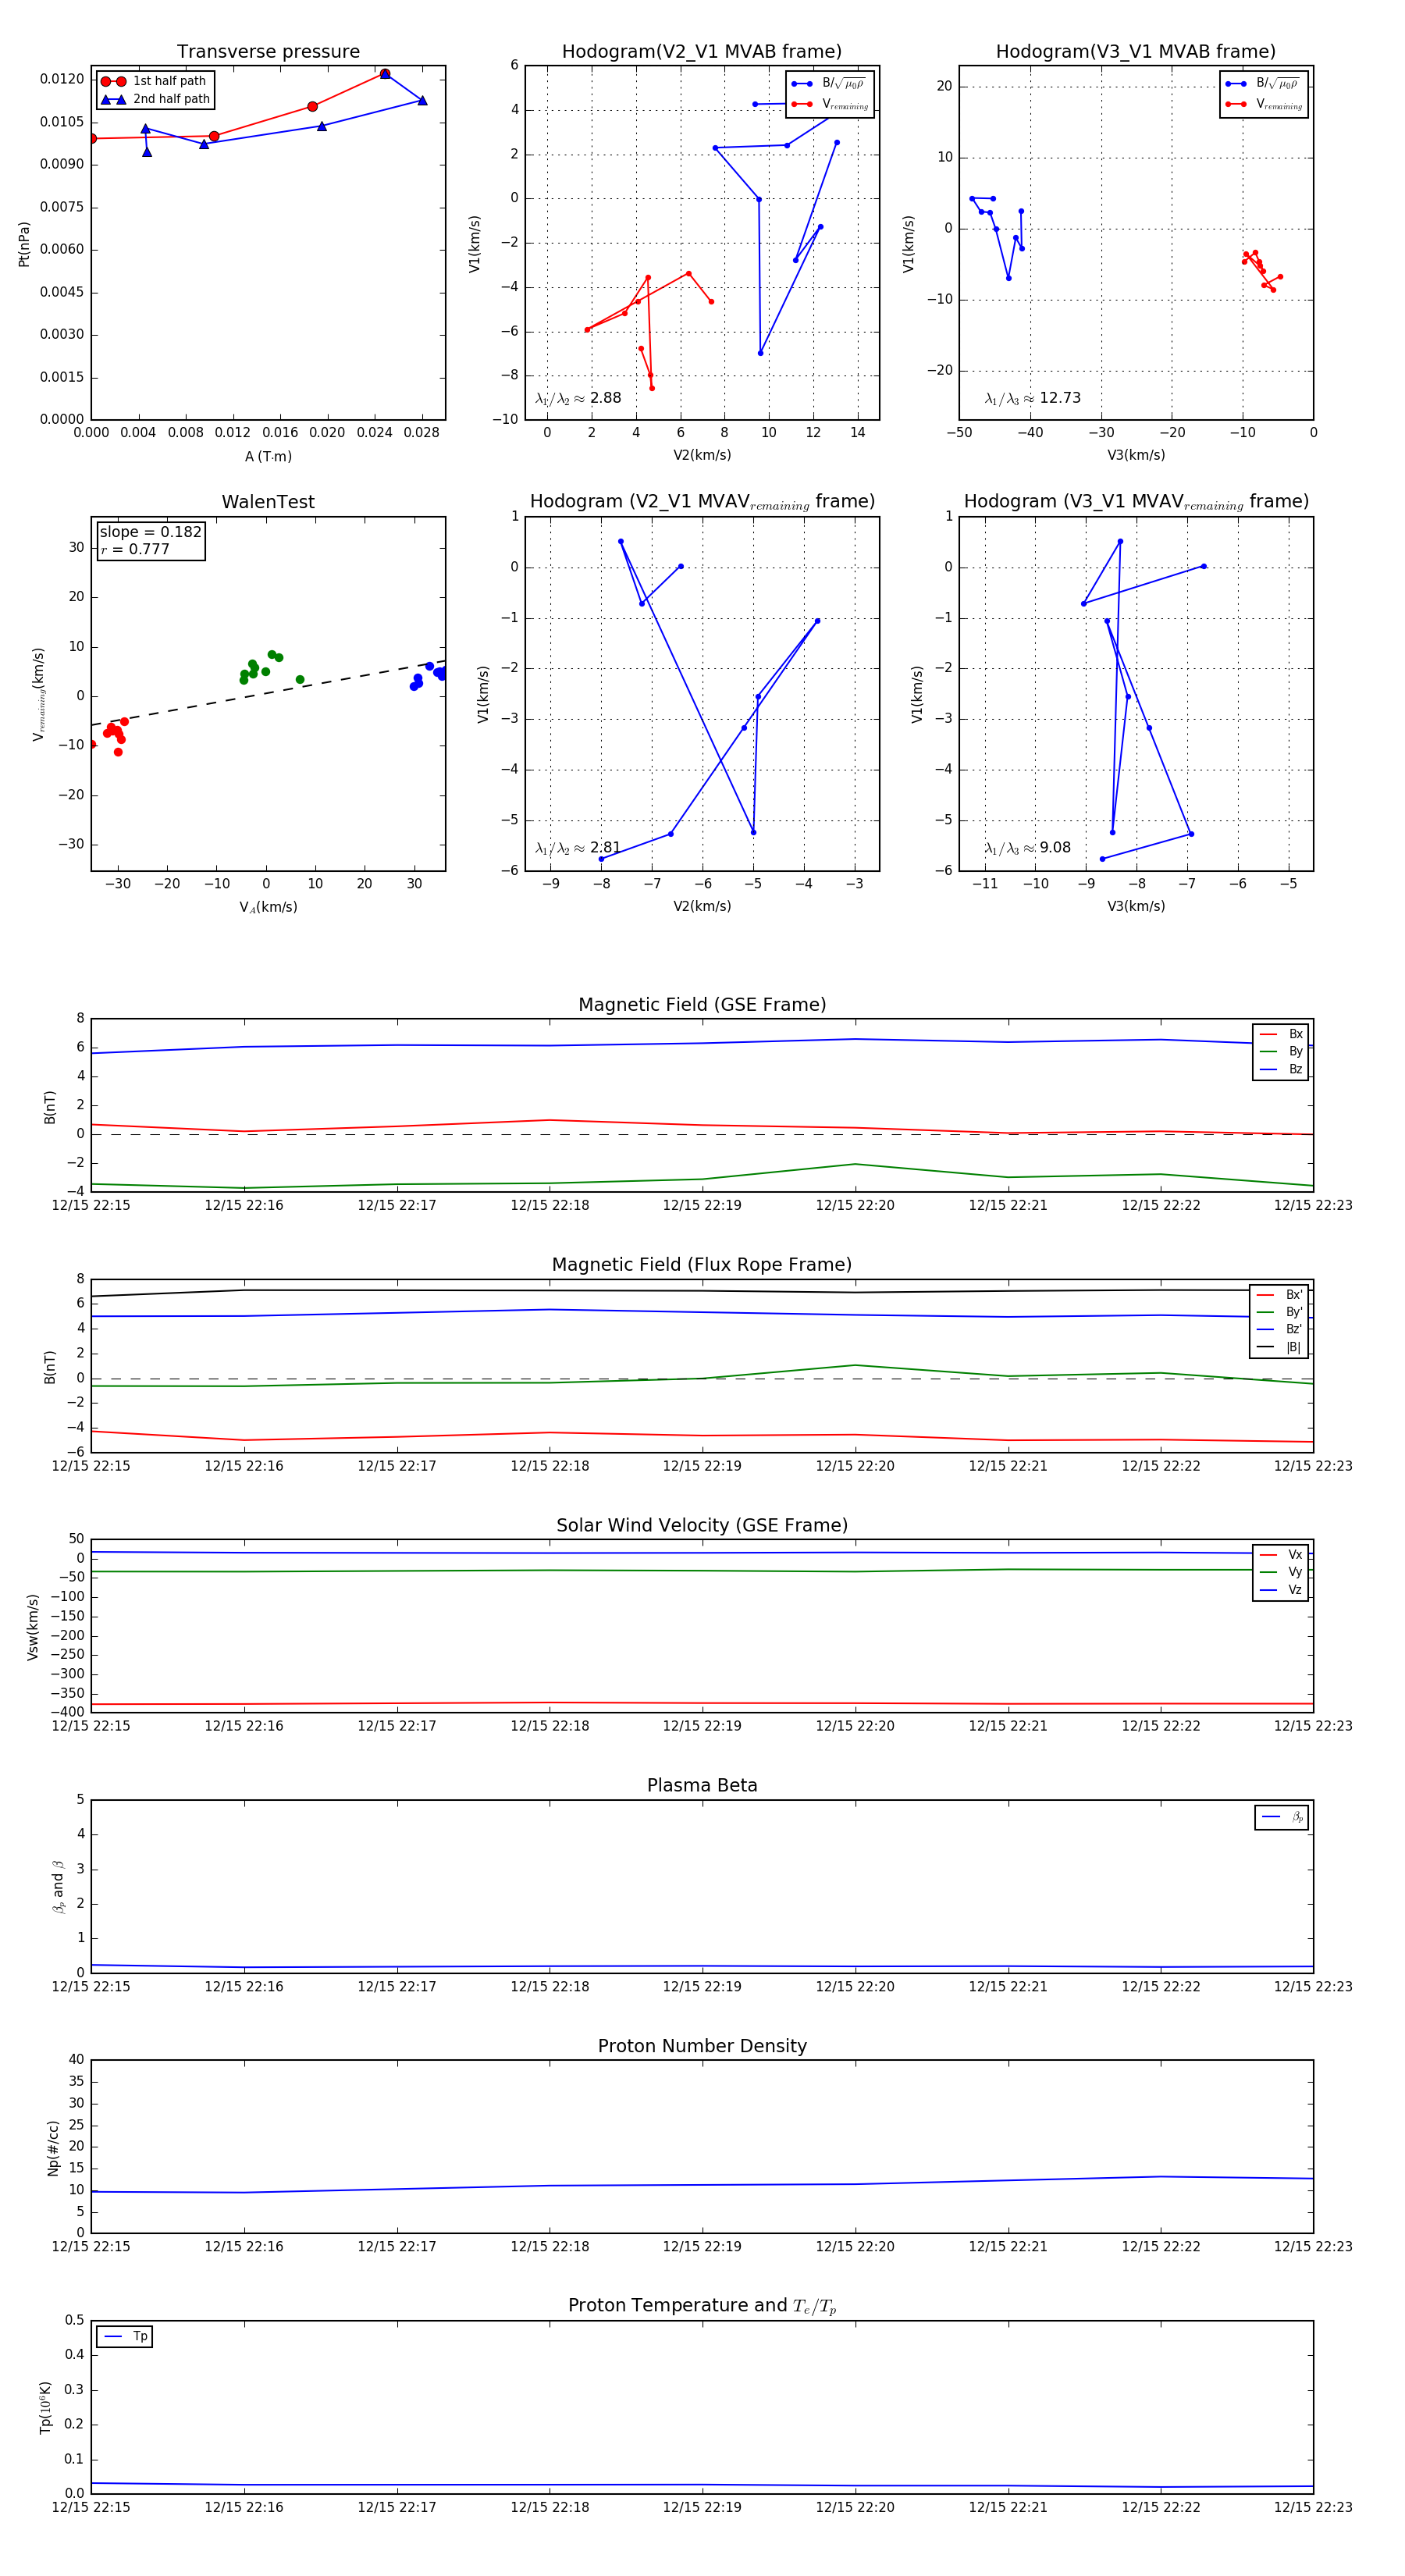Click 'slope = 0.182' annotation
The image size is (1405, 2576).
coord(151,532)
